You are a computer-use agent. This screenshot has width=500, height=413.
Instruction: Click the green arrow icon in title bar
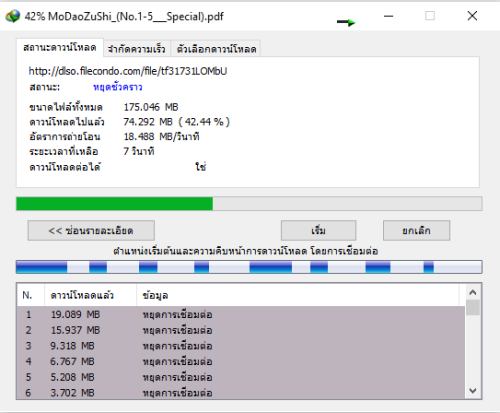tap(346, 22)
